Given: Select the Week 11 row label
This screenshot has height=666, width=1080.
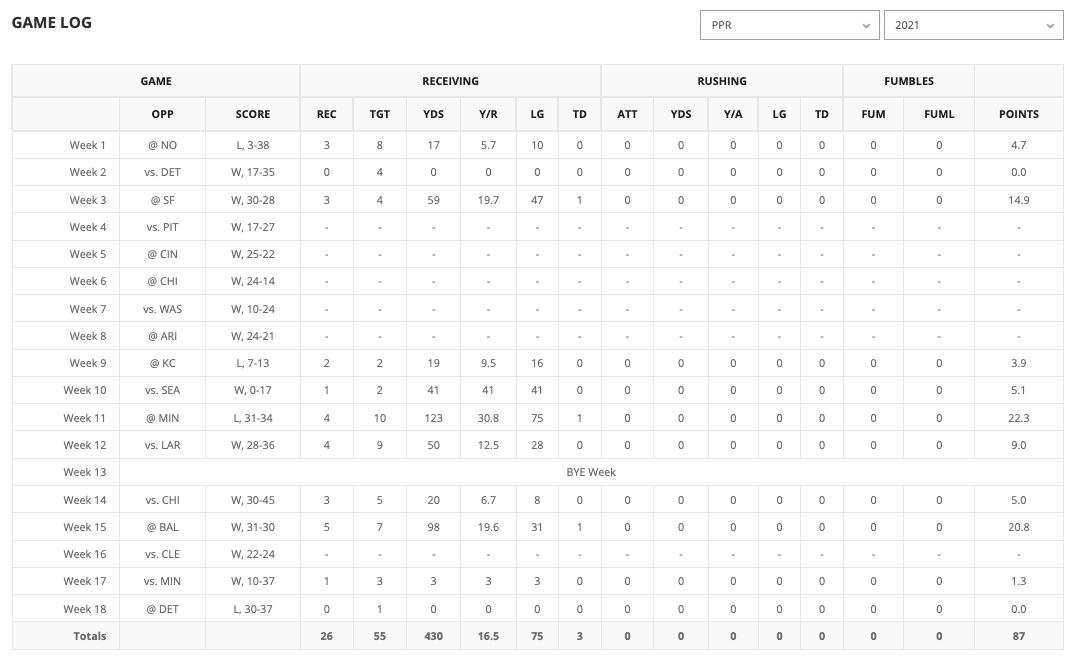Looking at the screenshot, I should [x=85, y=418].
